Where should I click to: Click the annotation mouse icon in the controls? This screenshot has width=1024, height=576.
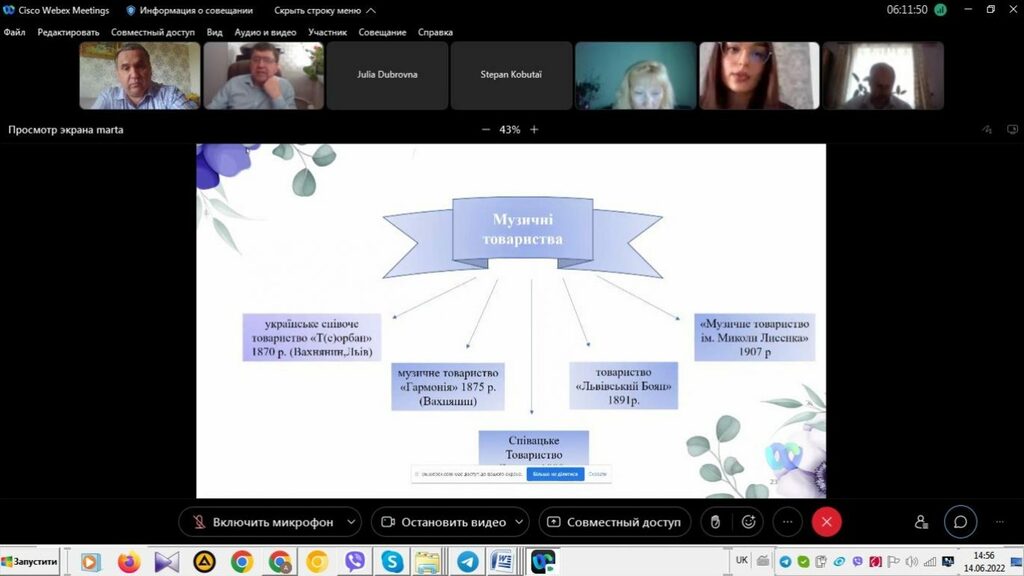(714, 522)
